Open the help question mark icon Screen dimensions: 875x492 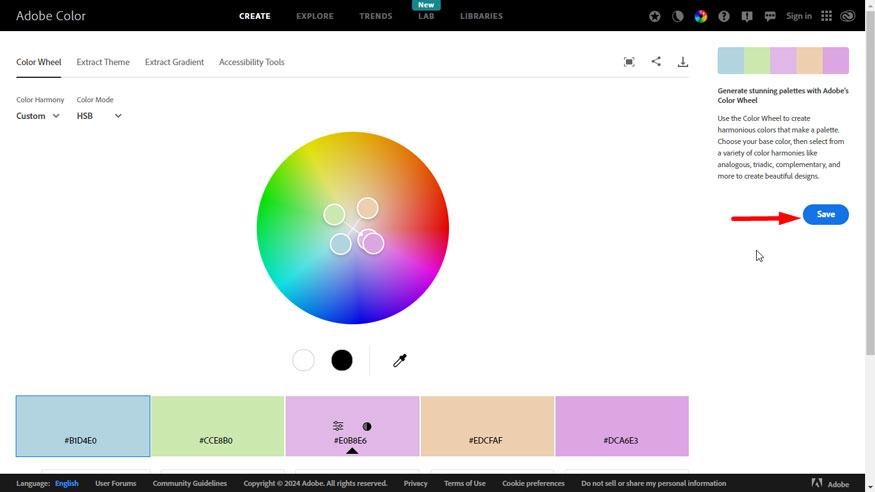(x=724, y=16)
